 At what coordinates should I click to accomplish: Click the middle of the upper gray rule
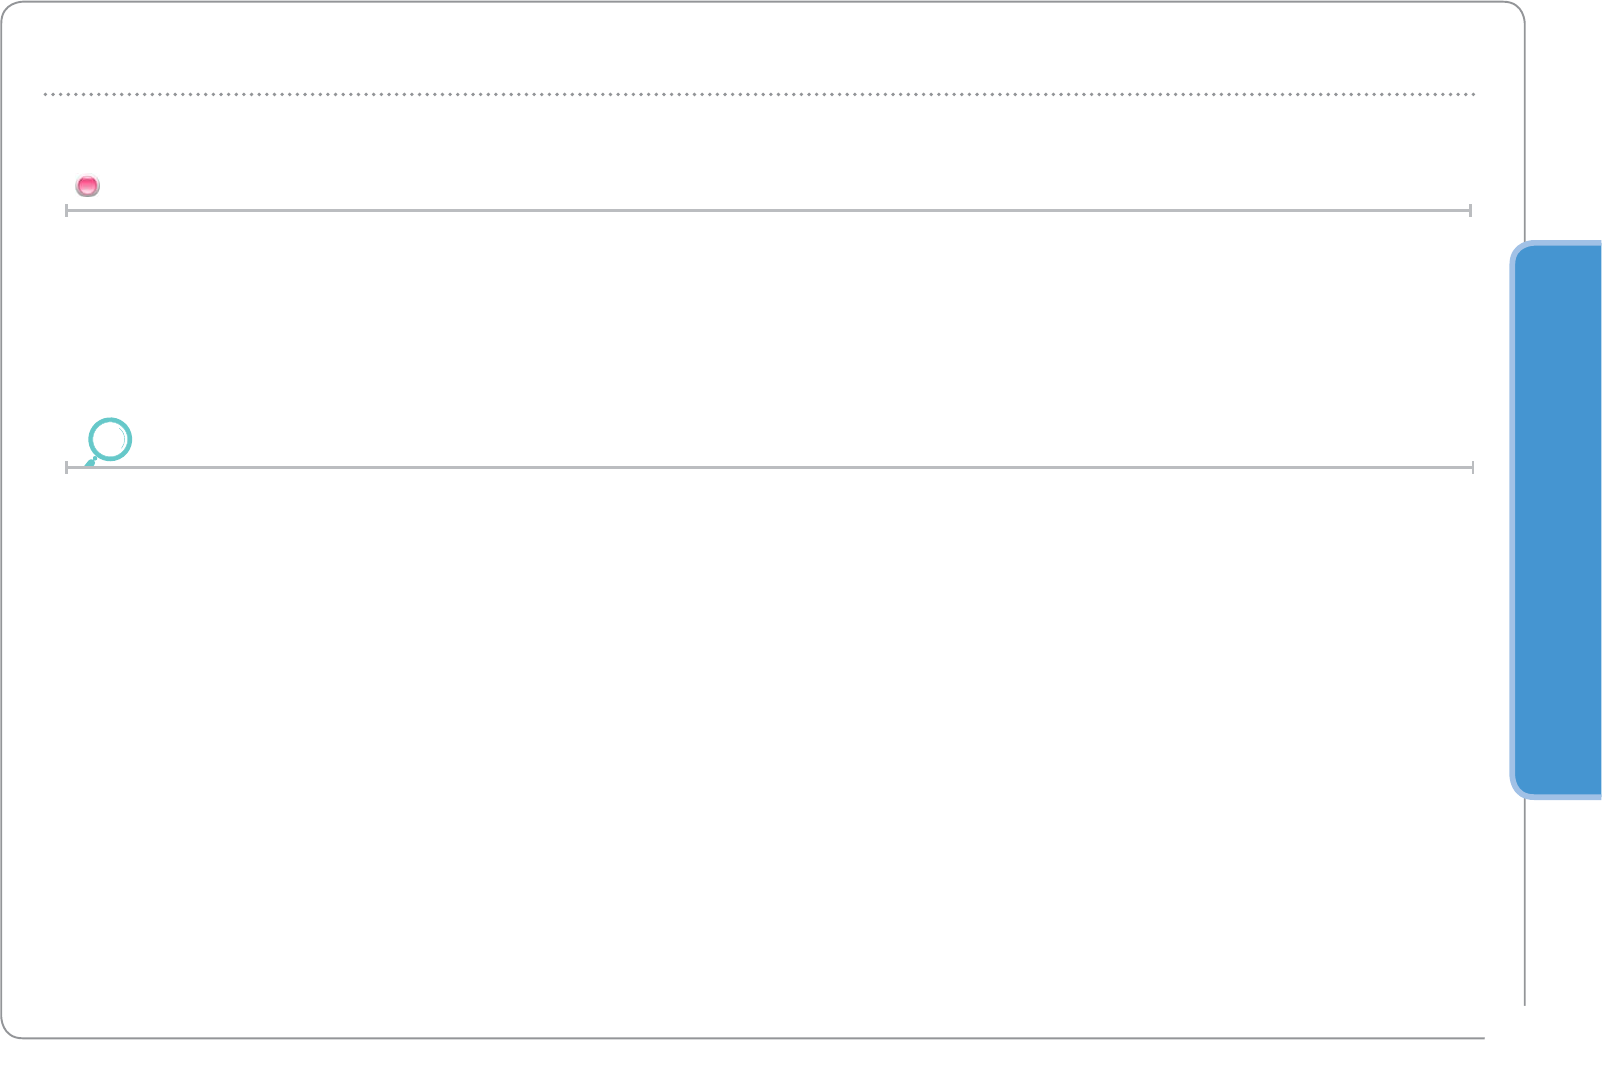click(768, 210)
